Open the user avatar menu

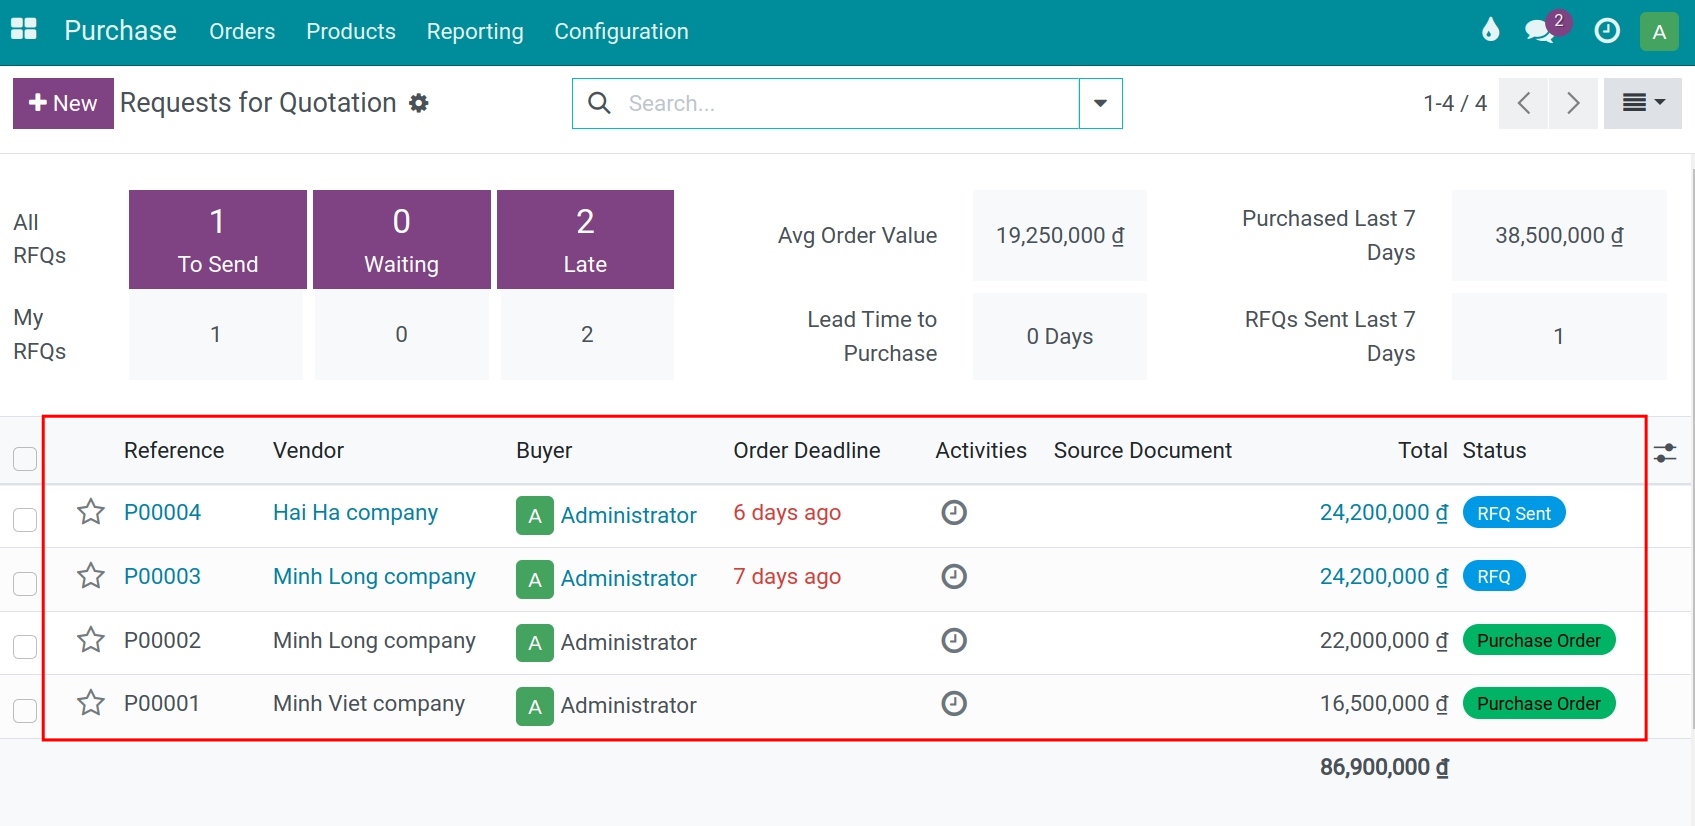tap(1659, 31)
